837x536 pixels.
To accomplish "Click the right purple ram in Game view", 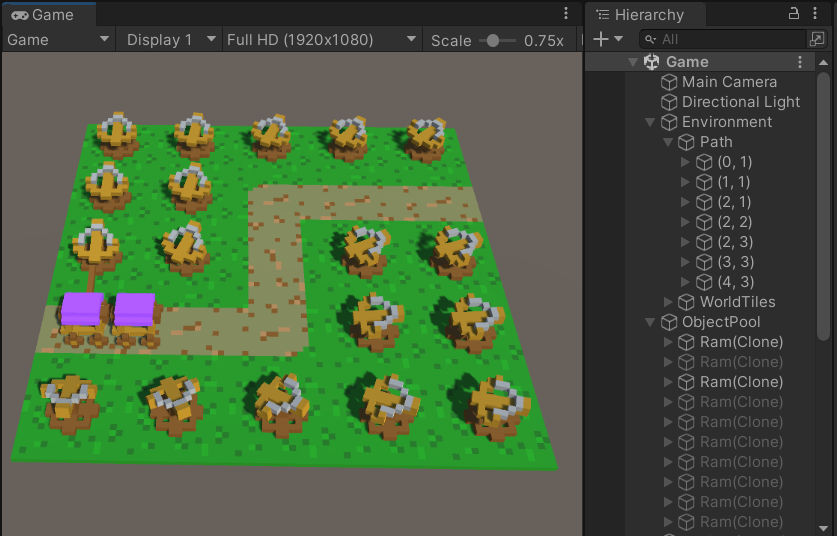I will click(x=135, y=319).
